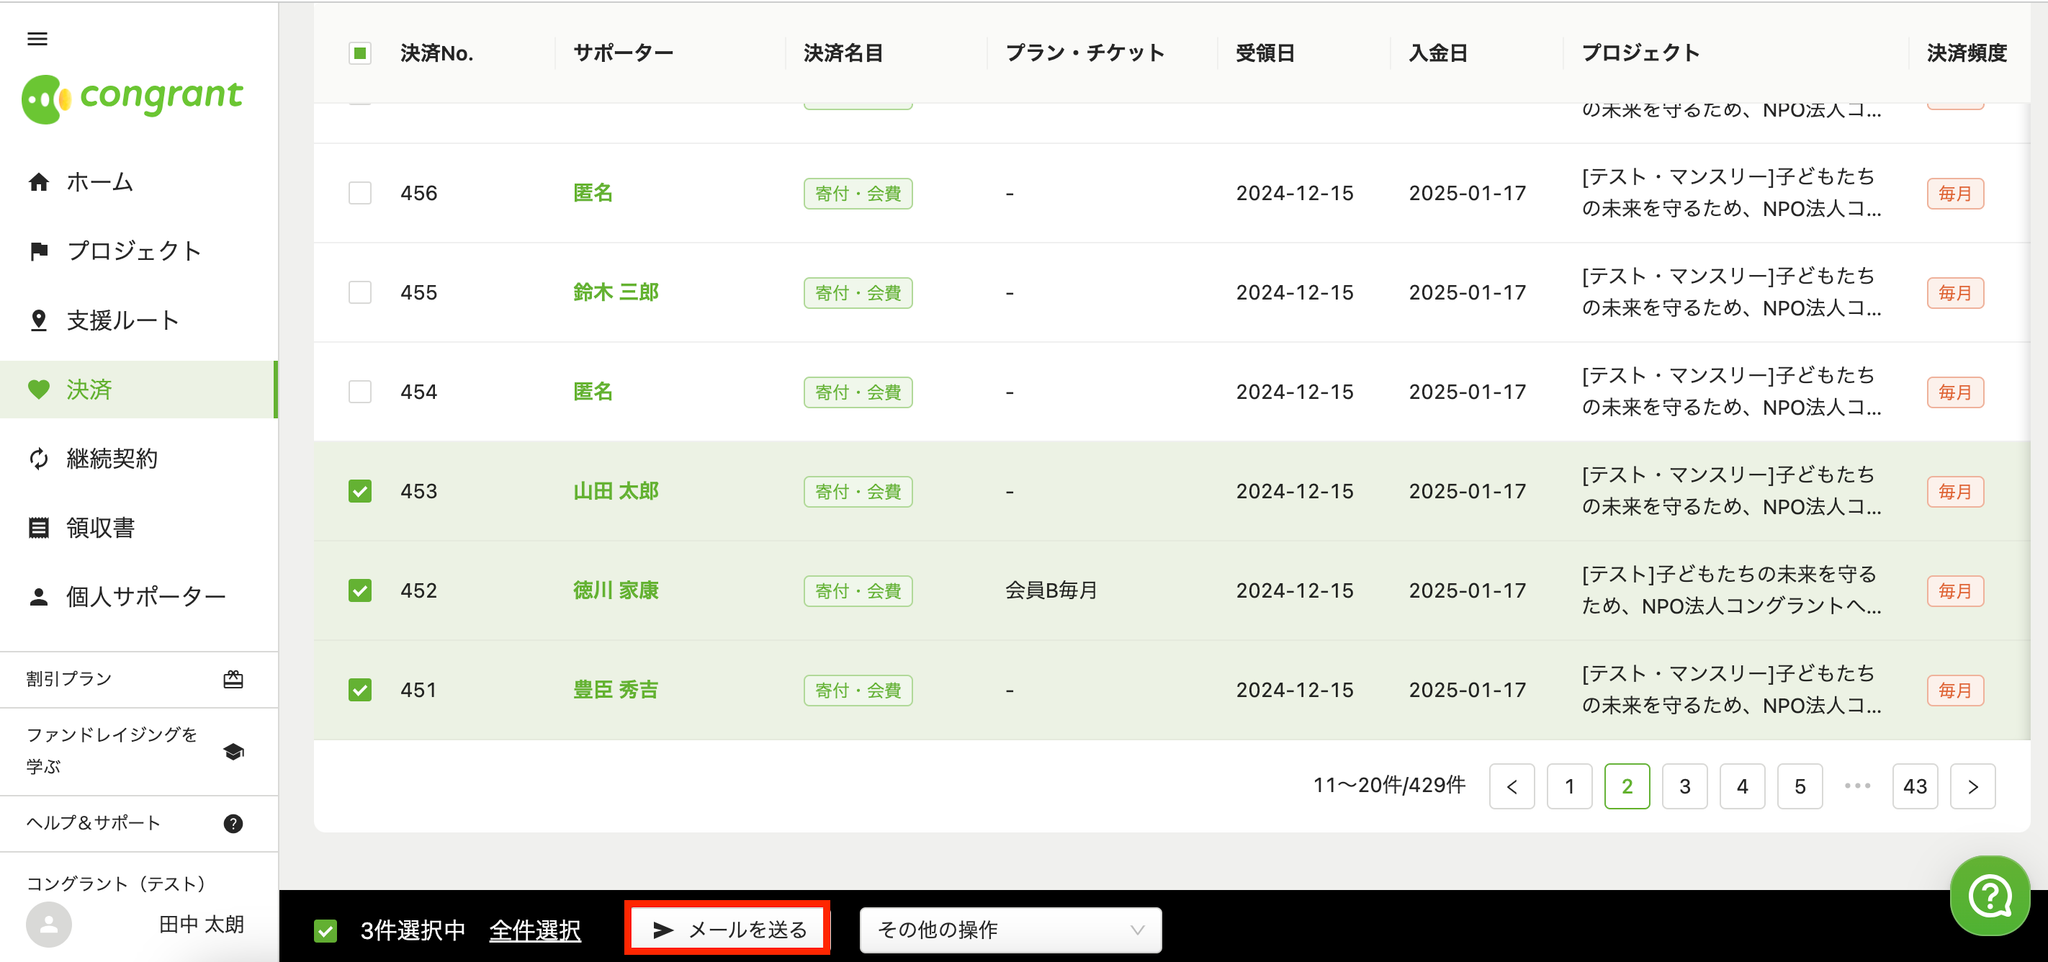Check the row 456 checkbox
The width and height of the screenshot is (2048, 962).
(x=360, y=193)
